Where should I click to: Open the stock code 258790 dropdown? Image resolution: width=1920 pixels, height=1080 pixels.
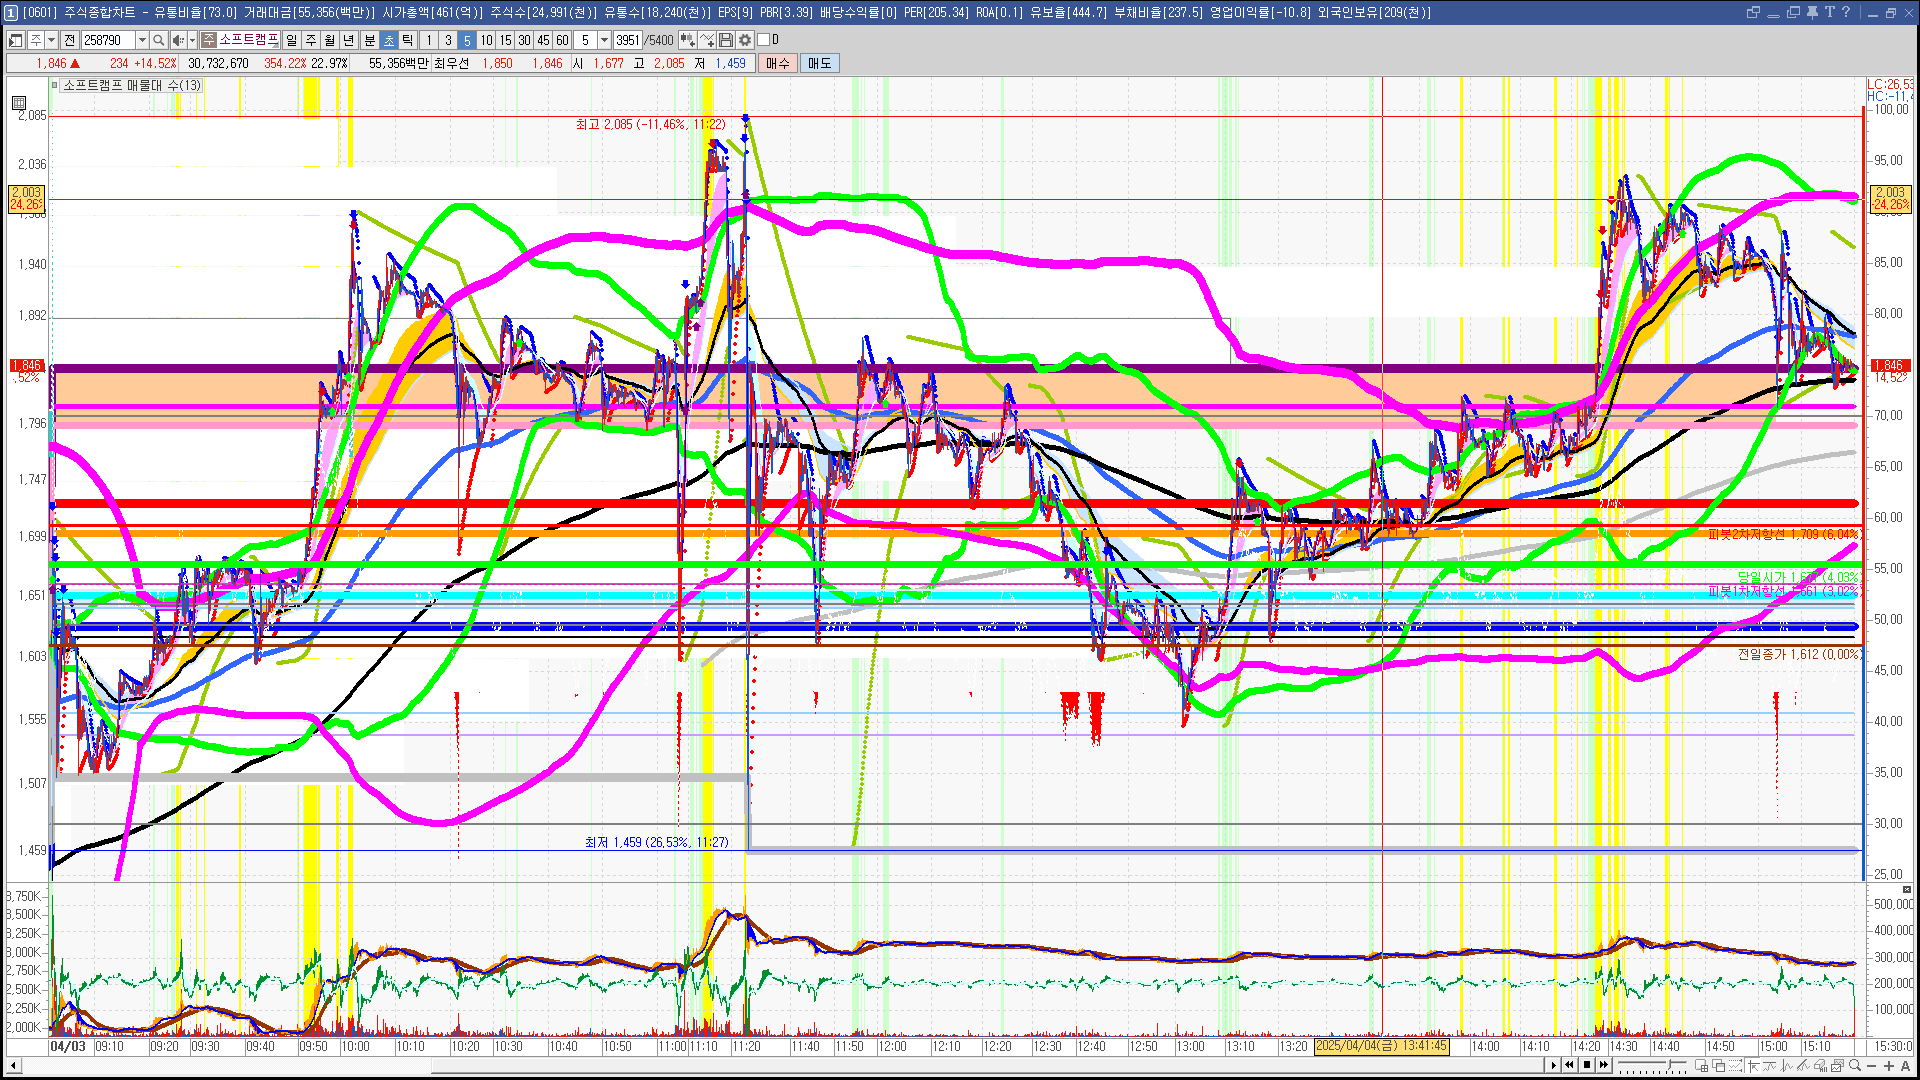tap(142, 40)
